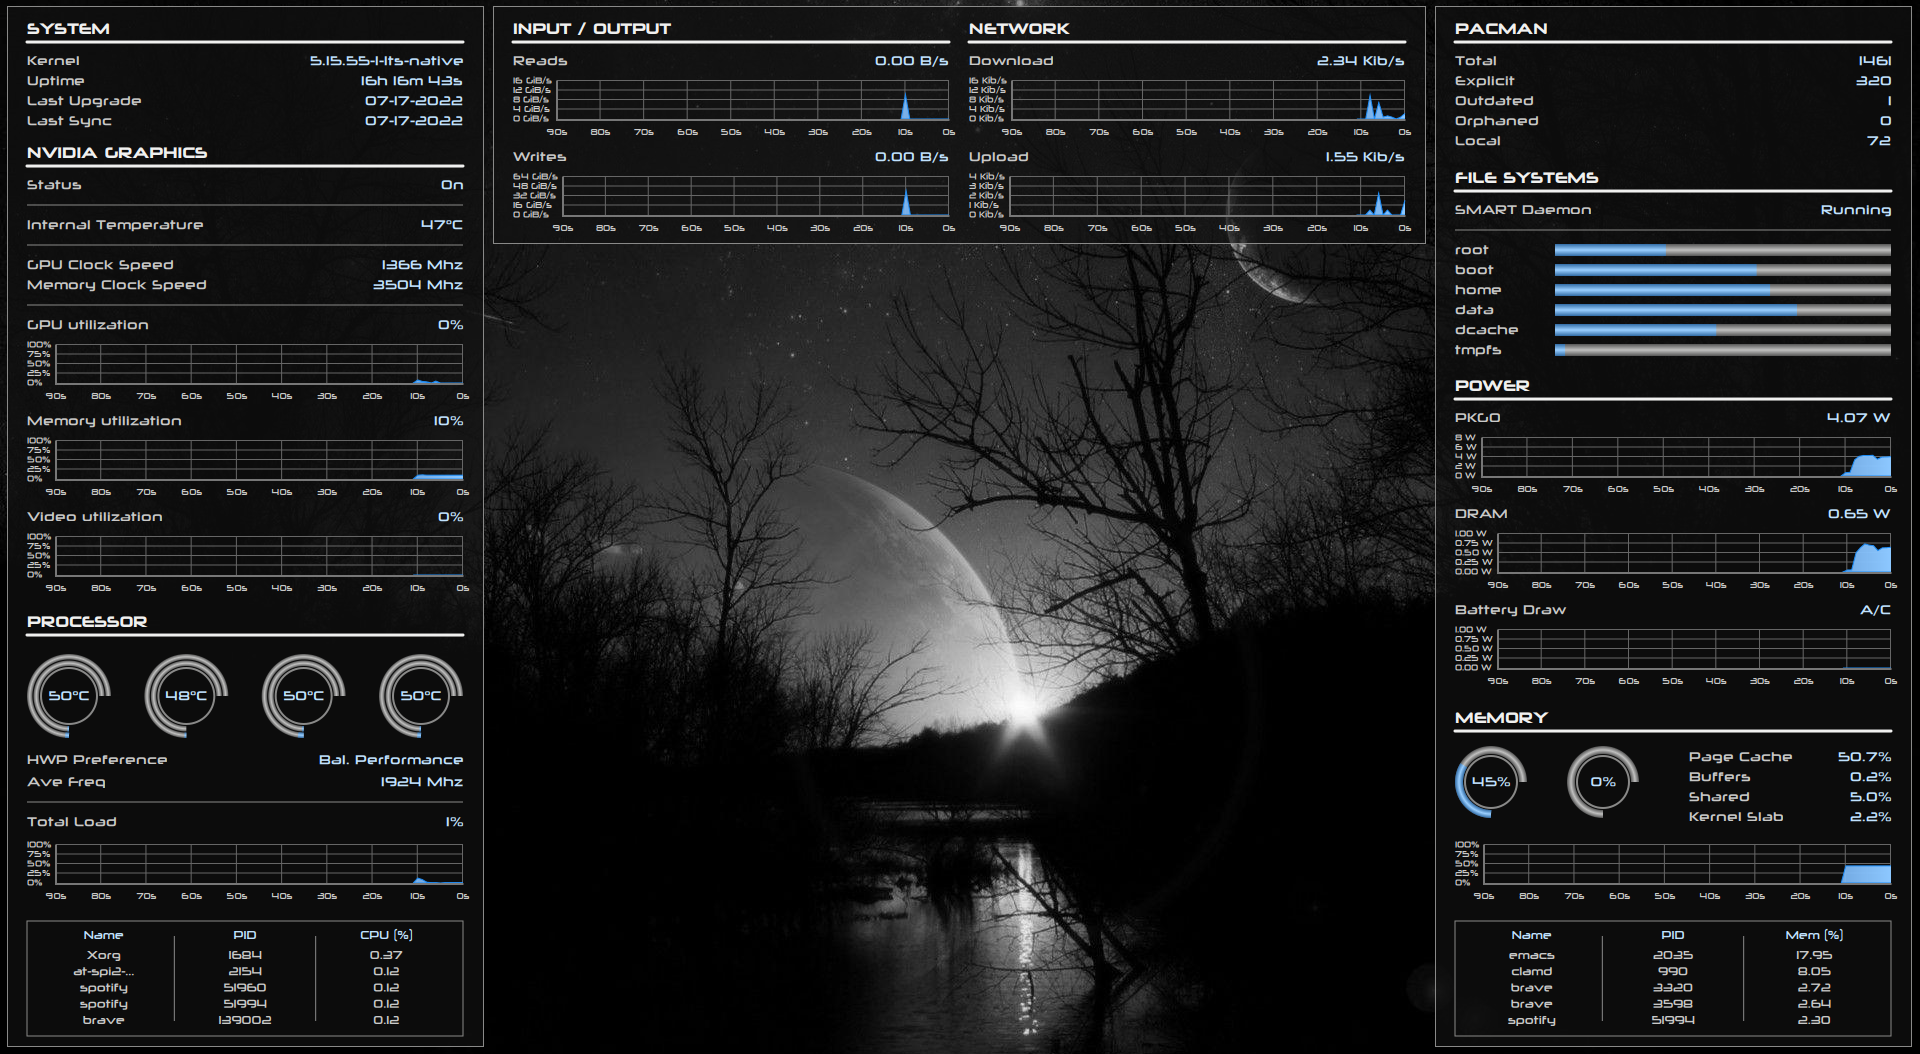Click the data filesystem usage bar
Screen dimensions: 1920x1054
coord(1722,310)
